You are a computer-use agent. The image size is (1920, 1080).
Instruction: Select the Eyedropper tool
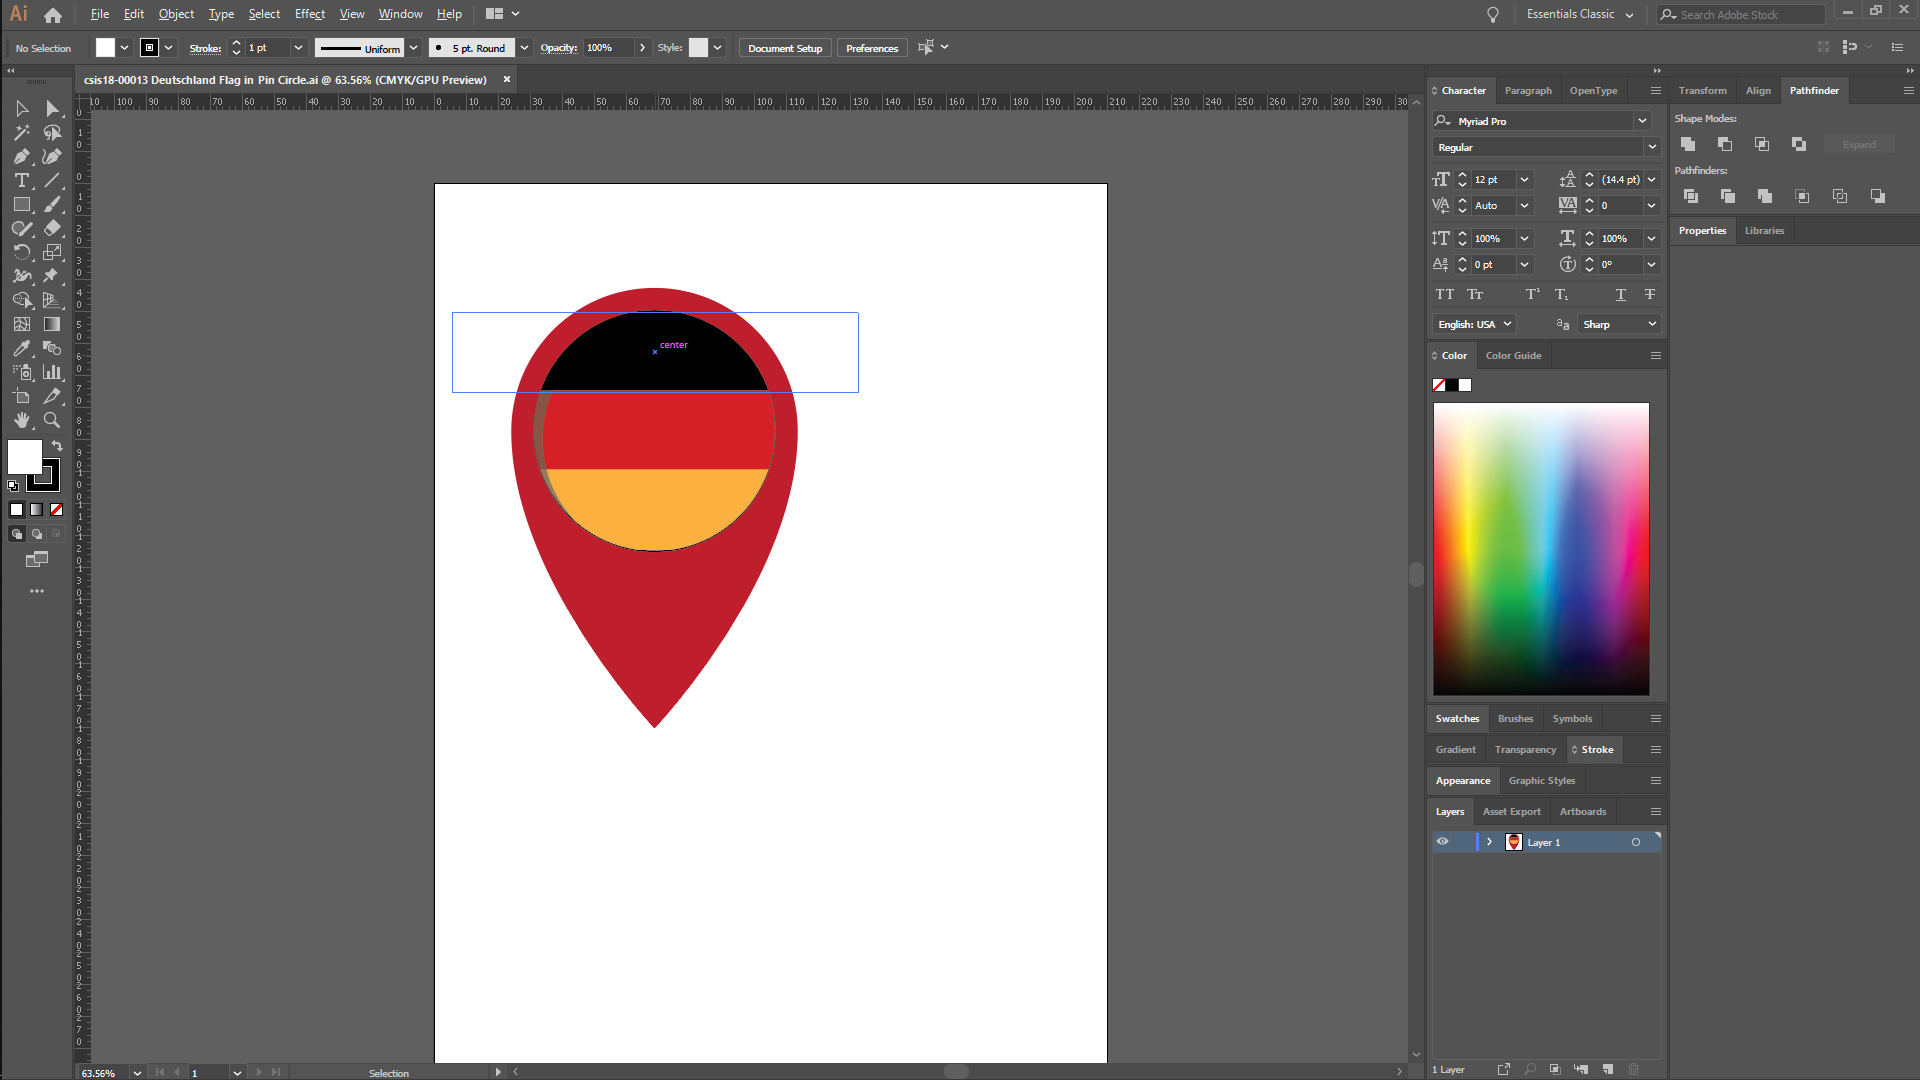22,348
